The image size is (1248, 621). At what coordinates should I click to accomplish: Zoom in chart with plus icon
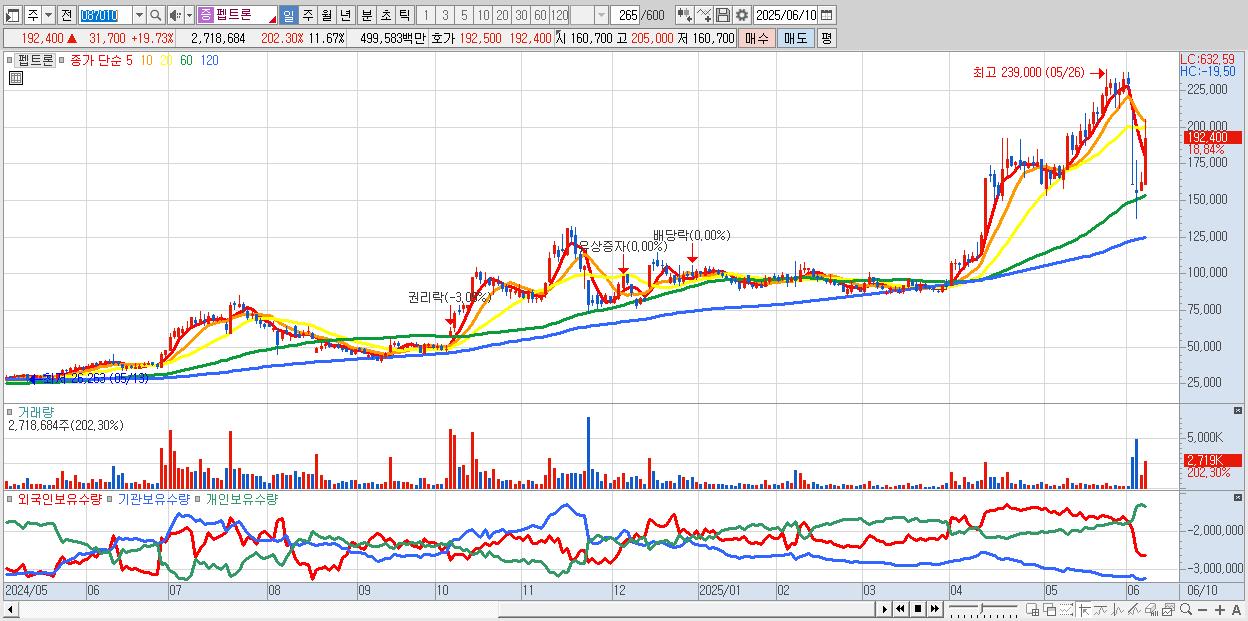(x=1220, y=609)
